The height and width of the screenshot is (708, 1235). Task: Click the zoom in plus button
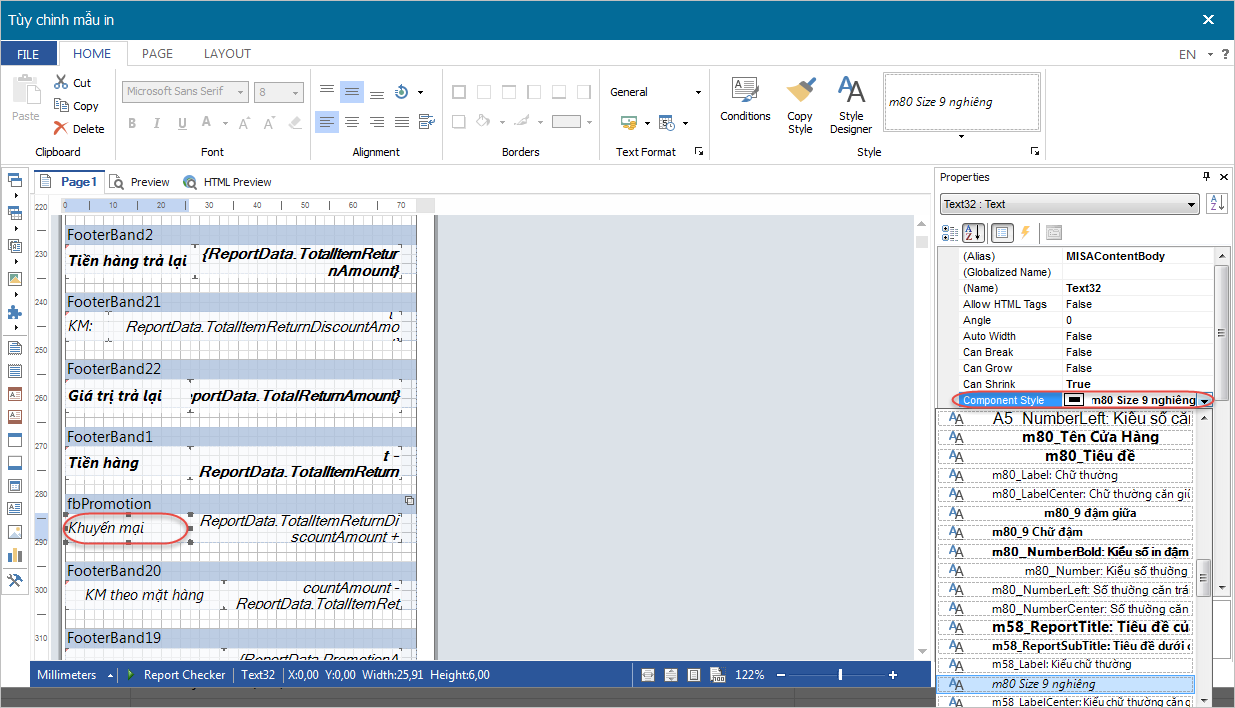pos(893,675)
